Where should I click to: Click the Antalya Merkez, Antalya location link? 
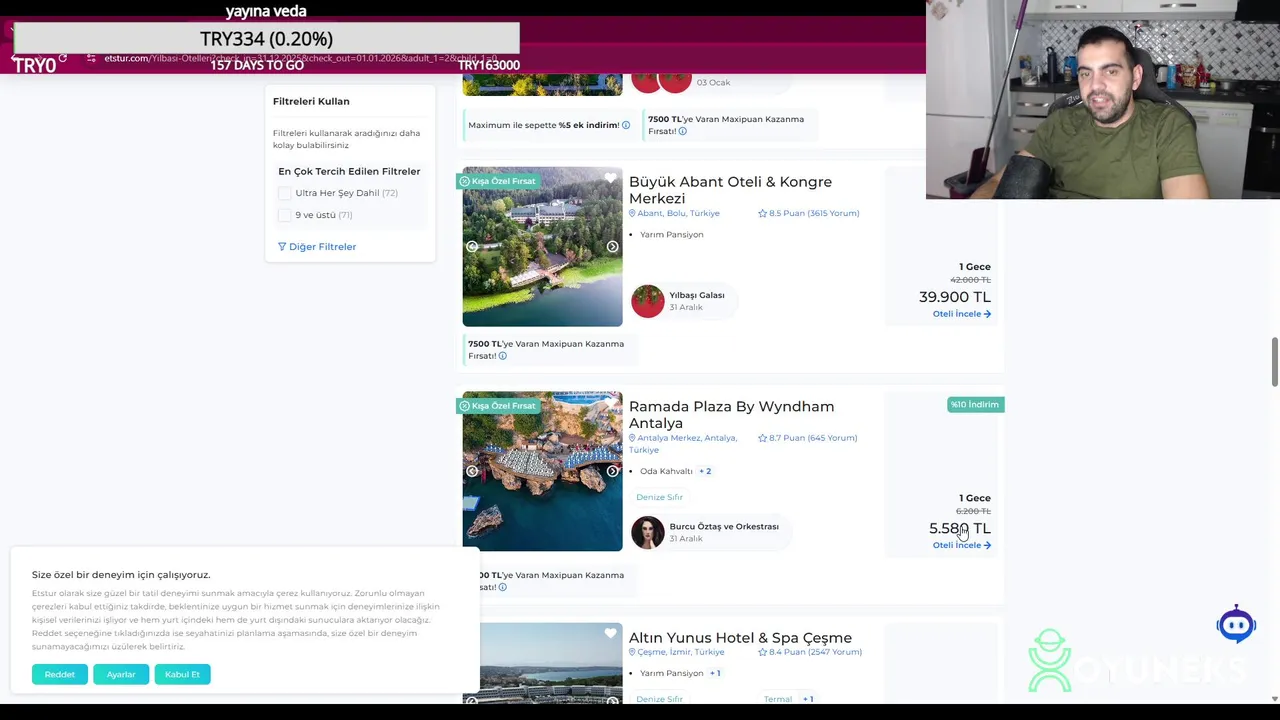pos(683,444)
